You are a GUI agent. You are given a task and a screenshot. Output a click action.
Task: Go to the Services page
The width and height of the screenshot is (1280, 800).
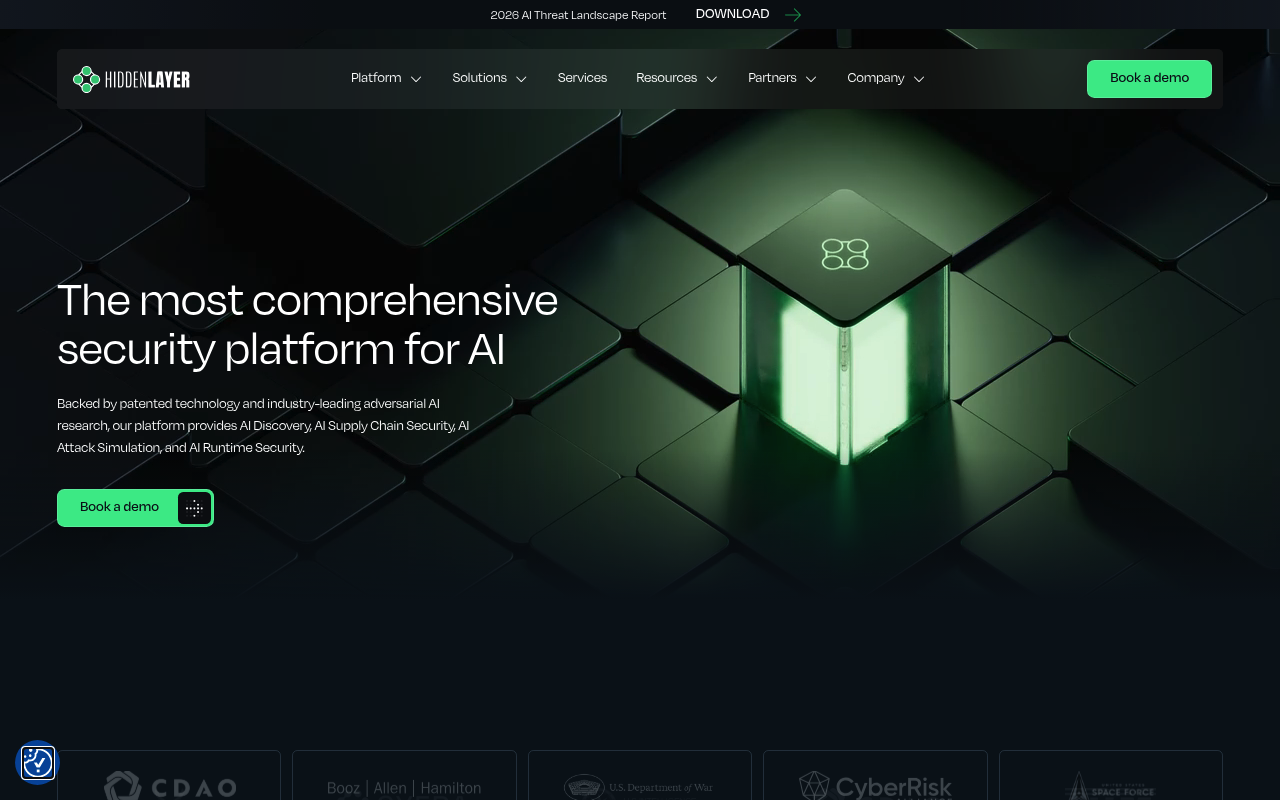582,78
